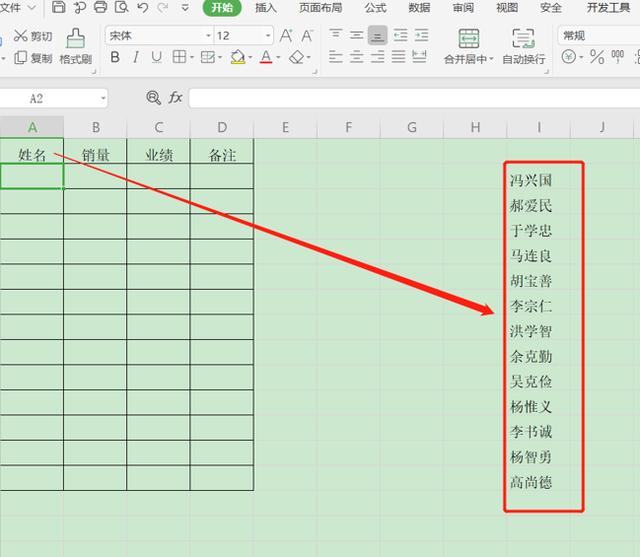The width and height of the screenshot is (640, 557).
Task: Select the 备注 header cell
Action: pos(222,152)
